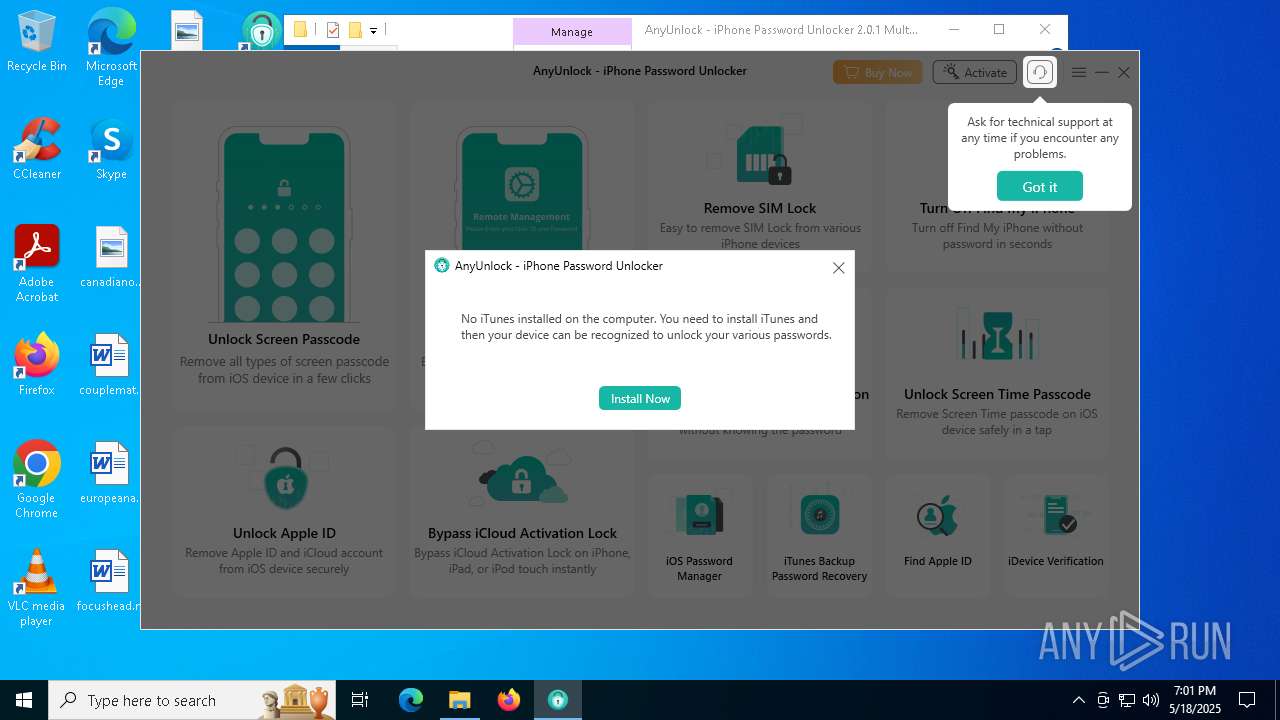Select the focushead Word document on desktop
The width and height of the screenshot is (1280, 720).
(111, 581)
